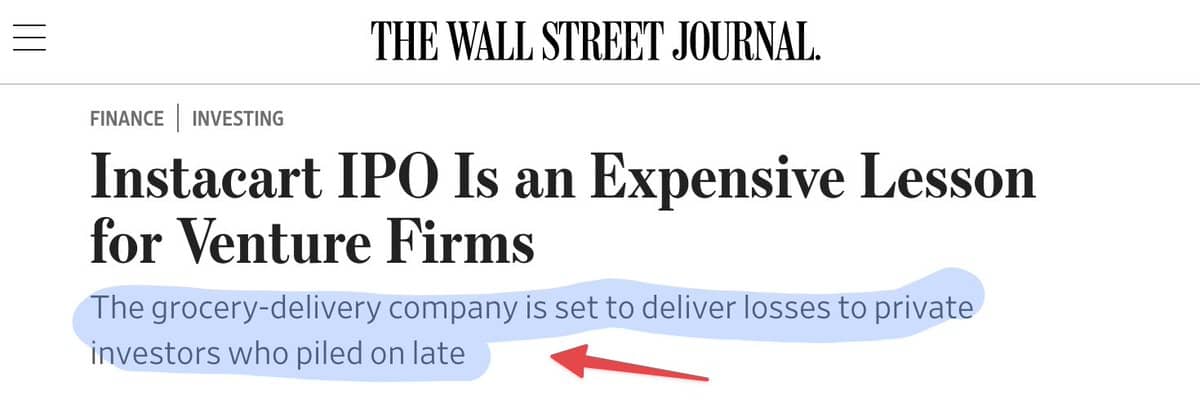
Task: Click 'investors who piled on late' text
Action: (279, 353)
